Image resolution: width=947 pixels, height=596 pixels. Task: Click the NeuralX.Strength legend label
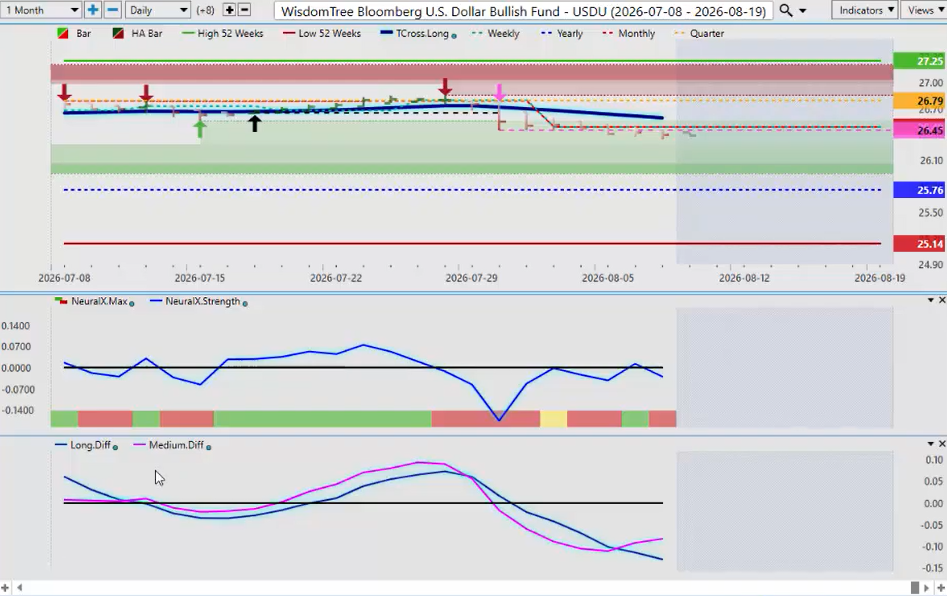point(202,301)
